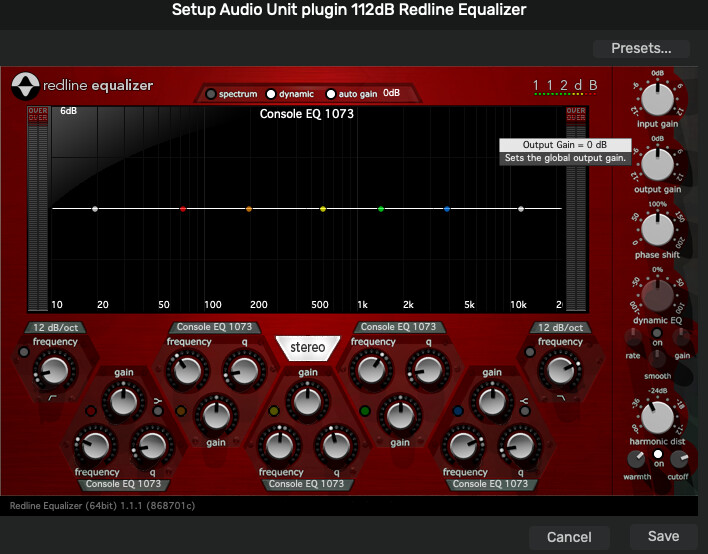The image size is (708, 554).
Task: Select the red EQ band node
Action: pos(183,209)
